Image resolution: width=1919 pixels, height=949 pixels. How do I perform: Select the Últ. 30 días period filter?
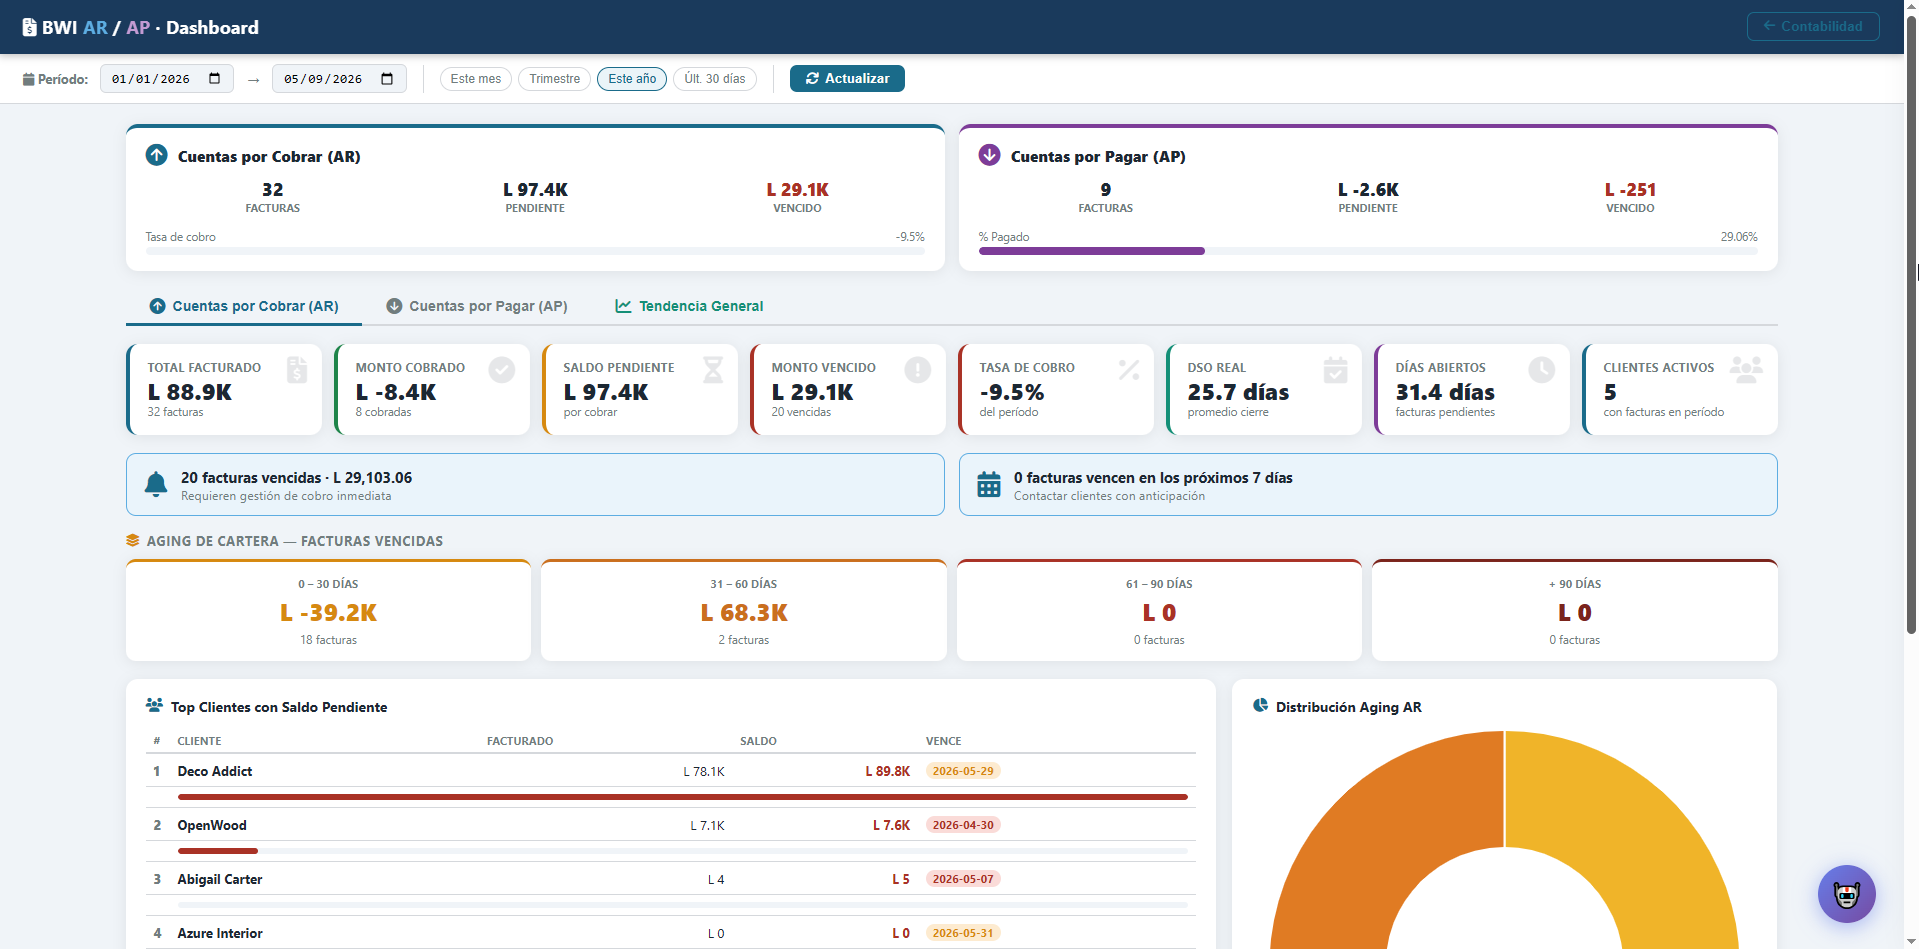715,79
